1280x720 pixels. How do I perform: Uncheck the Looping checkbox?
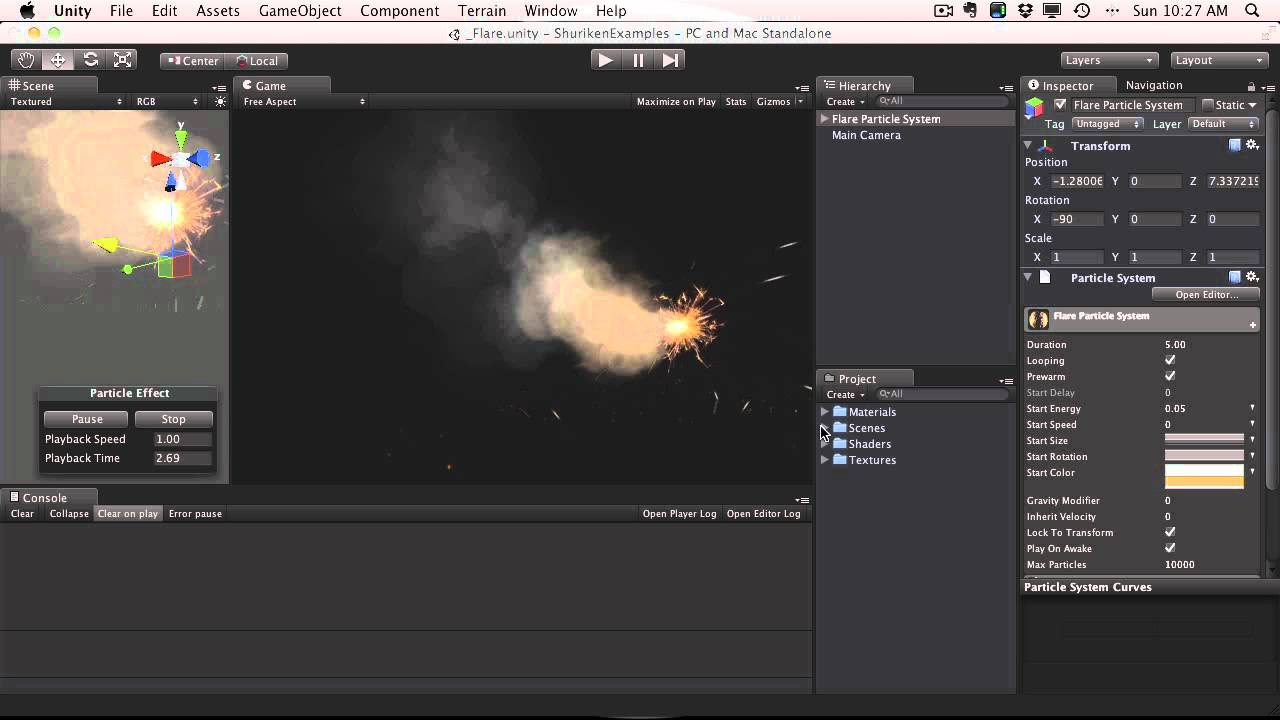pos(1170,360)
